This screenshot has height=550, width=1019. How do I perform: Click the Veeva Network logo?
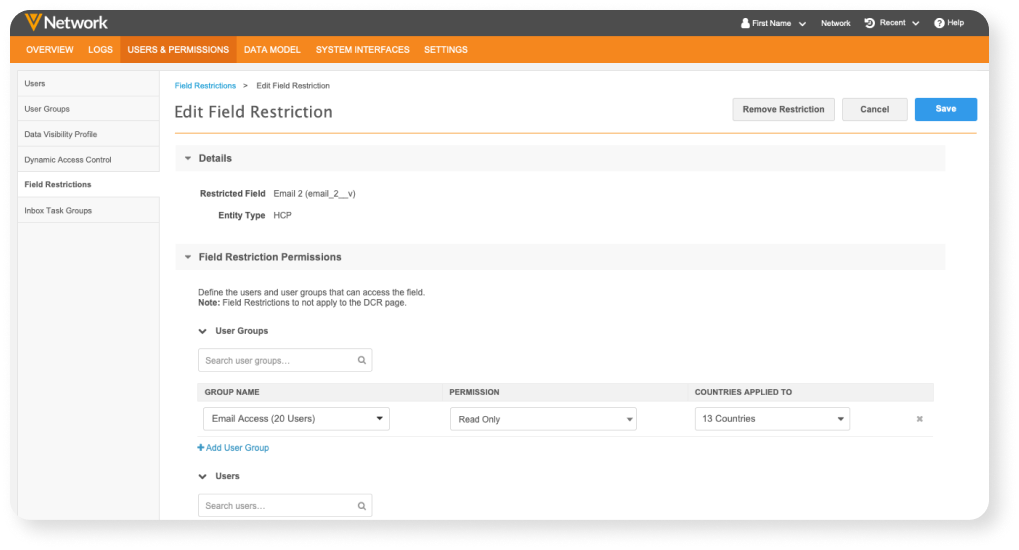click(66, 22)
